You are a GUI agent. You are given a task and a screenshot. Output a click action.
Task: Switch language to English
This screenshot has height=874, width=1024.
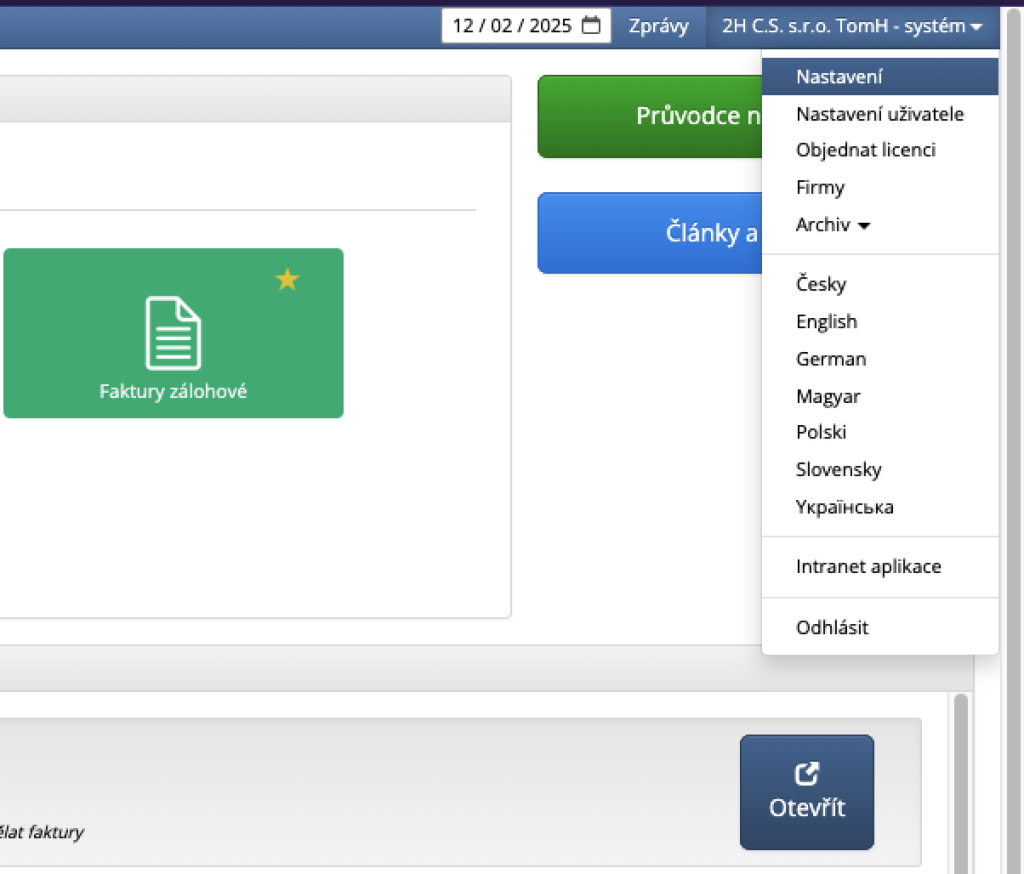click(x=826, y=321)
